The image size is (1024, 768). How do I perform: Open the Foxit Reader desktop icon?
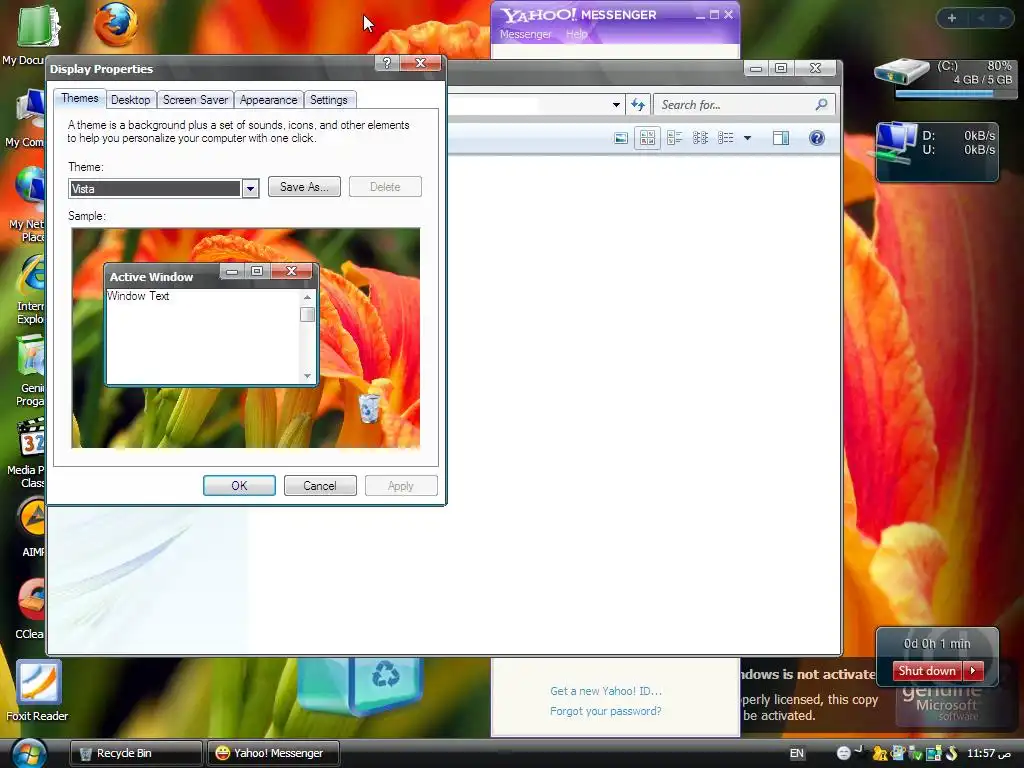click(x=39, y=682)
